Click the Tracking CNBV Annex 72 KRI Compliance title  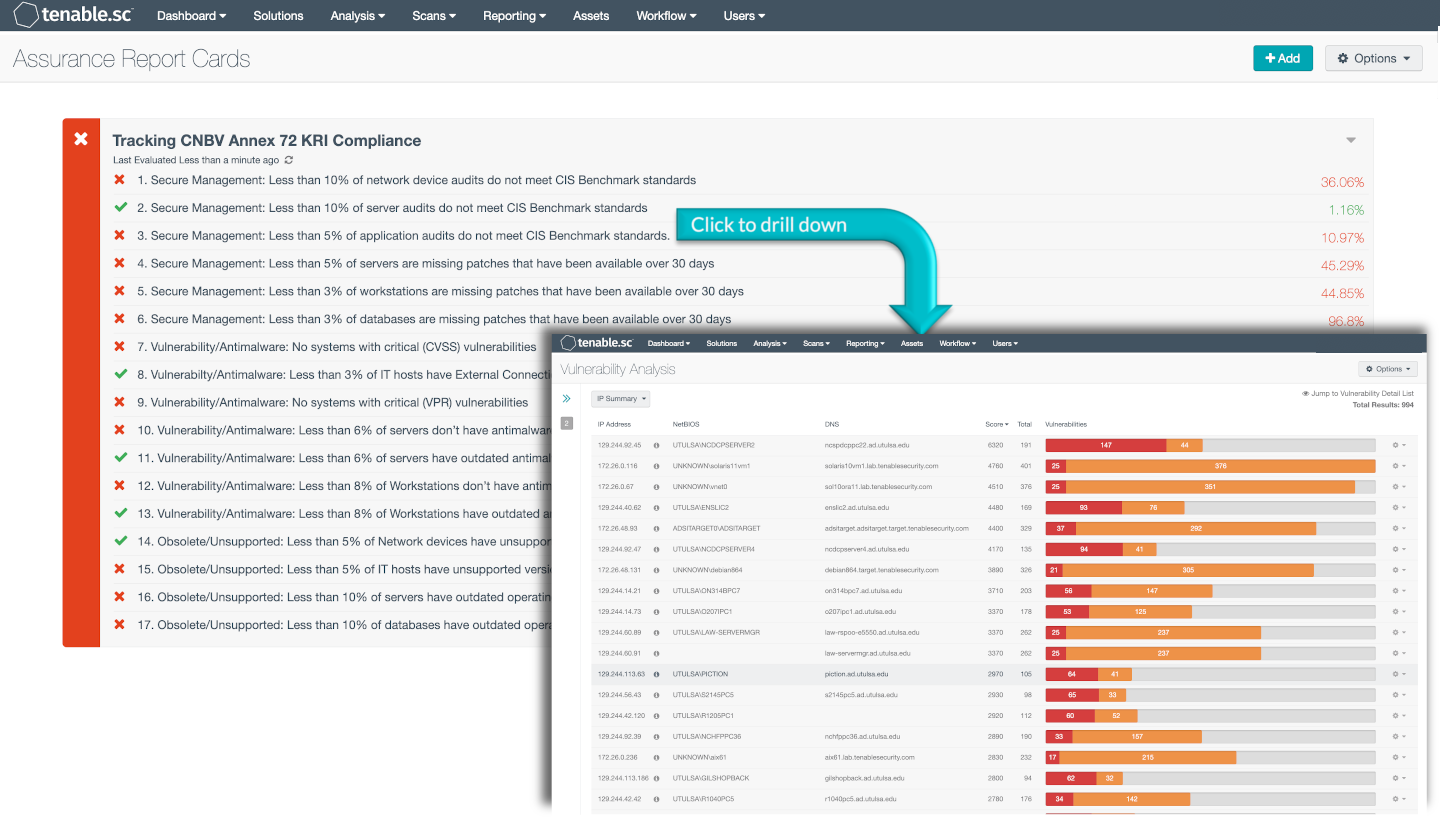click(x=266, y=140)
